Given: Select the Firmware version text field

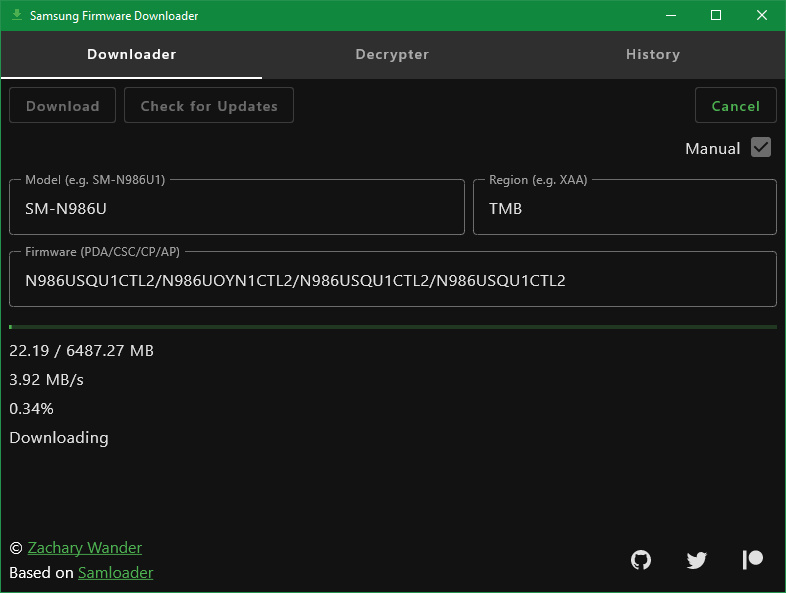Looking at the screenshot, I should 392,281.
